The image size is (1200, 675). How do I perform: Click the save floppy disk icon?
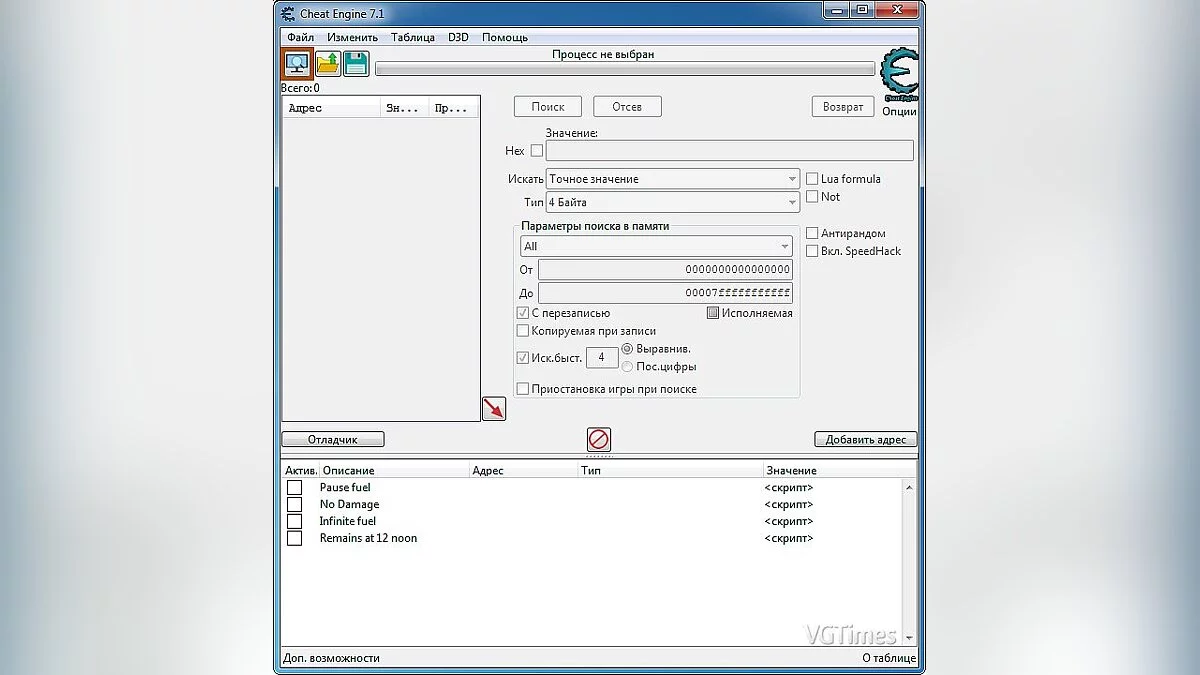point(356,64)
